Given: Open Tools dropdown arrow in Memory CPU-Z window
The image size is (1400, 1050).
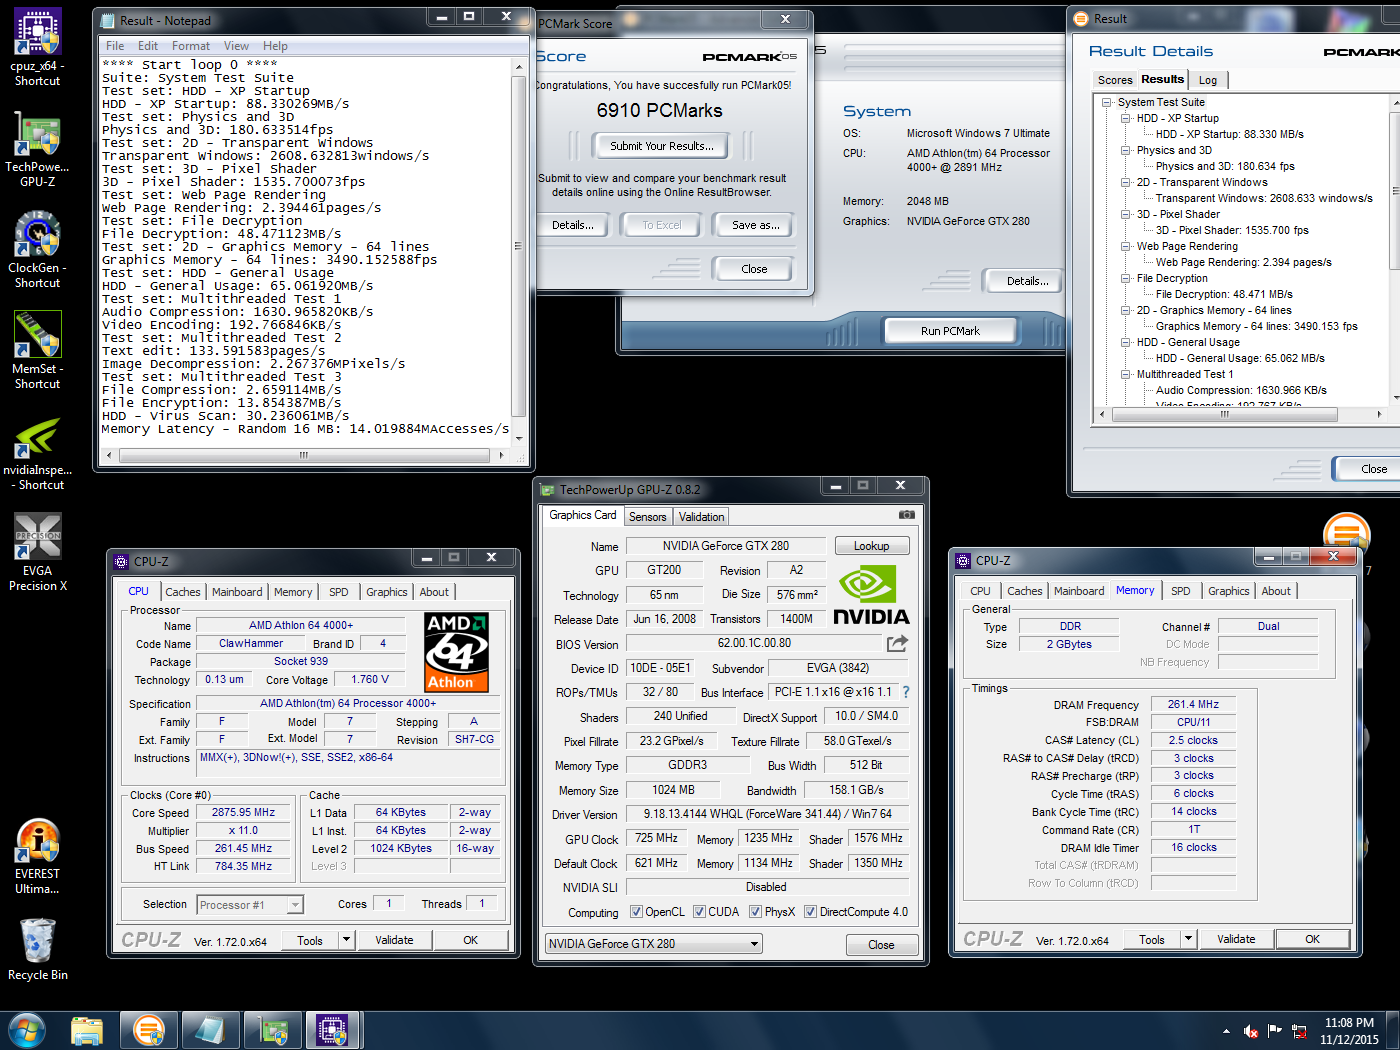Looking at the screenshot, I should 1188,939.
